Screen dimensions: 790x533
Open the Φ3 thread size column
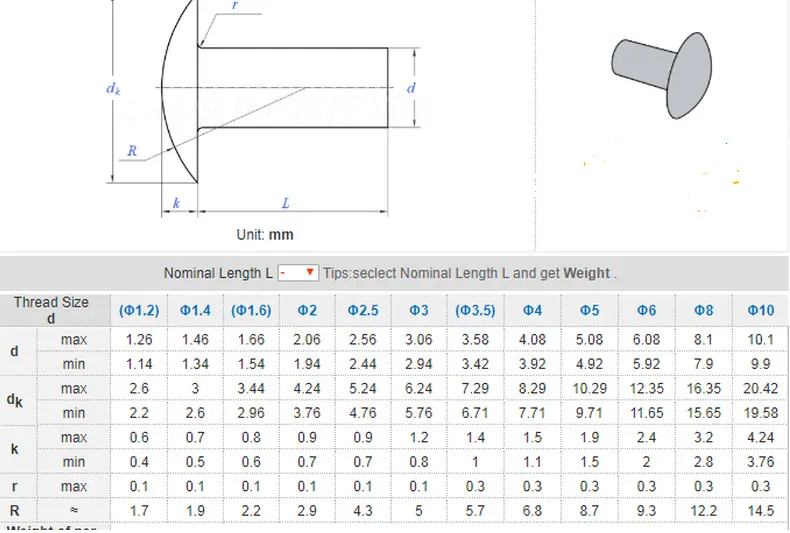(x=419, y=310)
